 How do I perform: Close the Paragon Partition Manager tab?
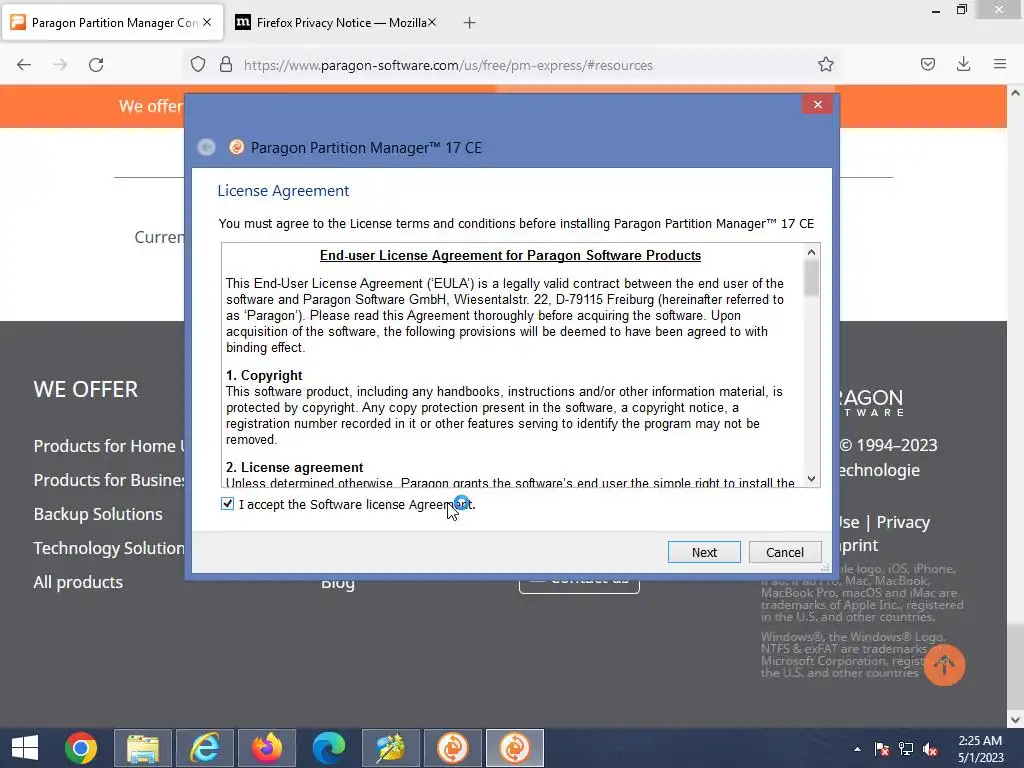(x=207, y=22)
